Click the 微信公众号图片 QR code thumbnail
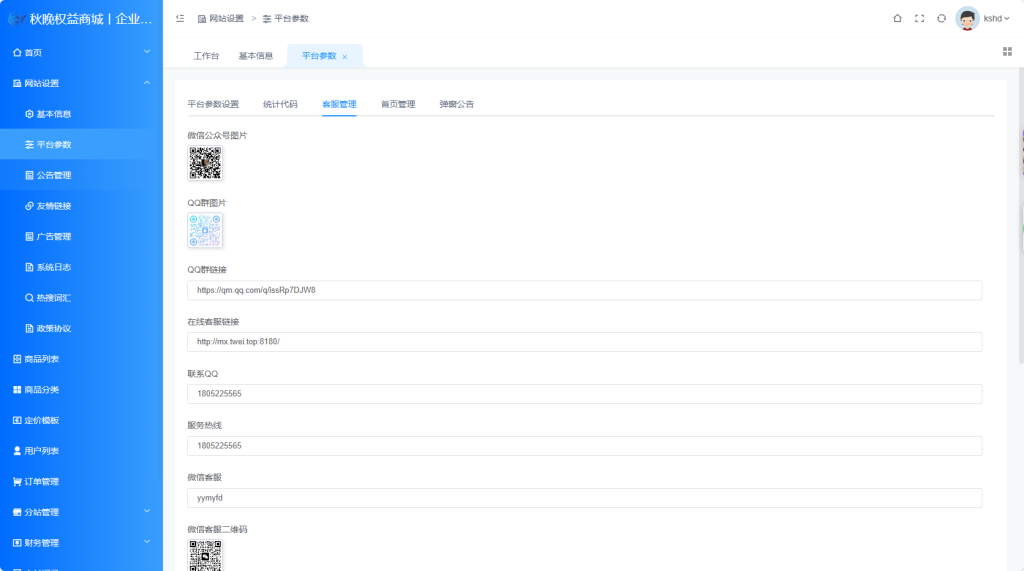1024x571 pixels. coord(205,163)
